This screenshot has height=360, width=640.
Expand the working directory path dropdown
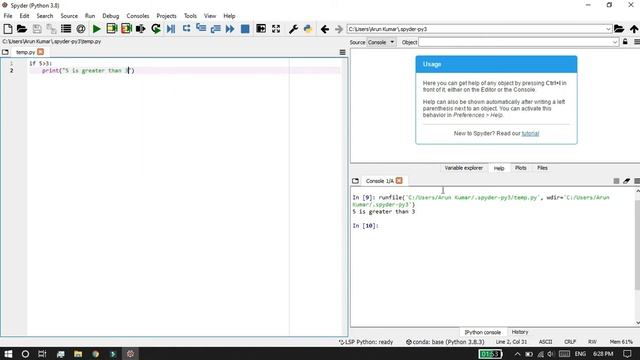click(608, 29)
